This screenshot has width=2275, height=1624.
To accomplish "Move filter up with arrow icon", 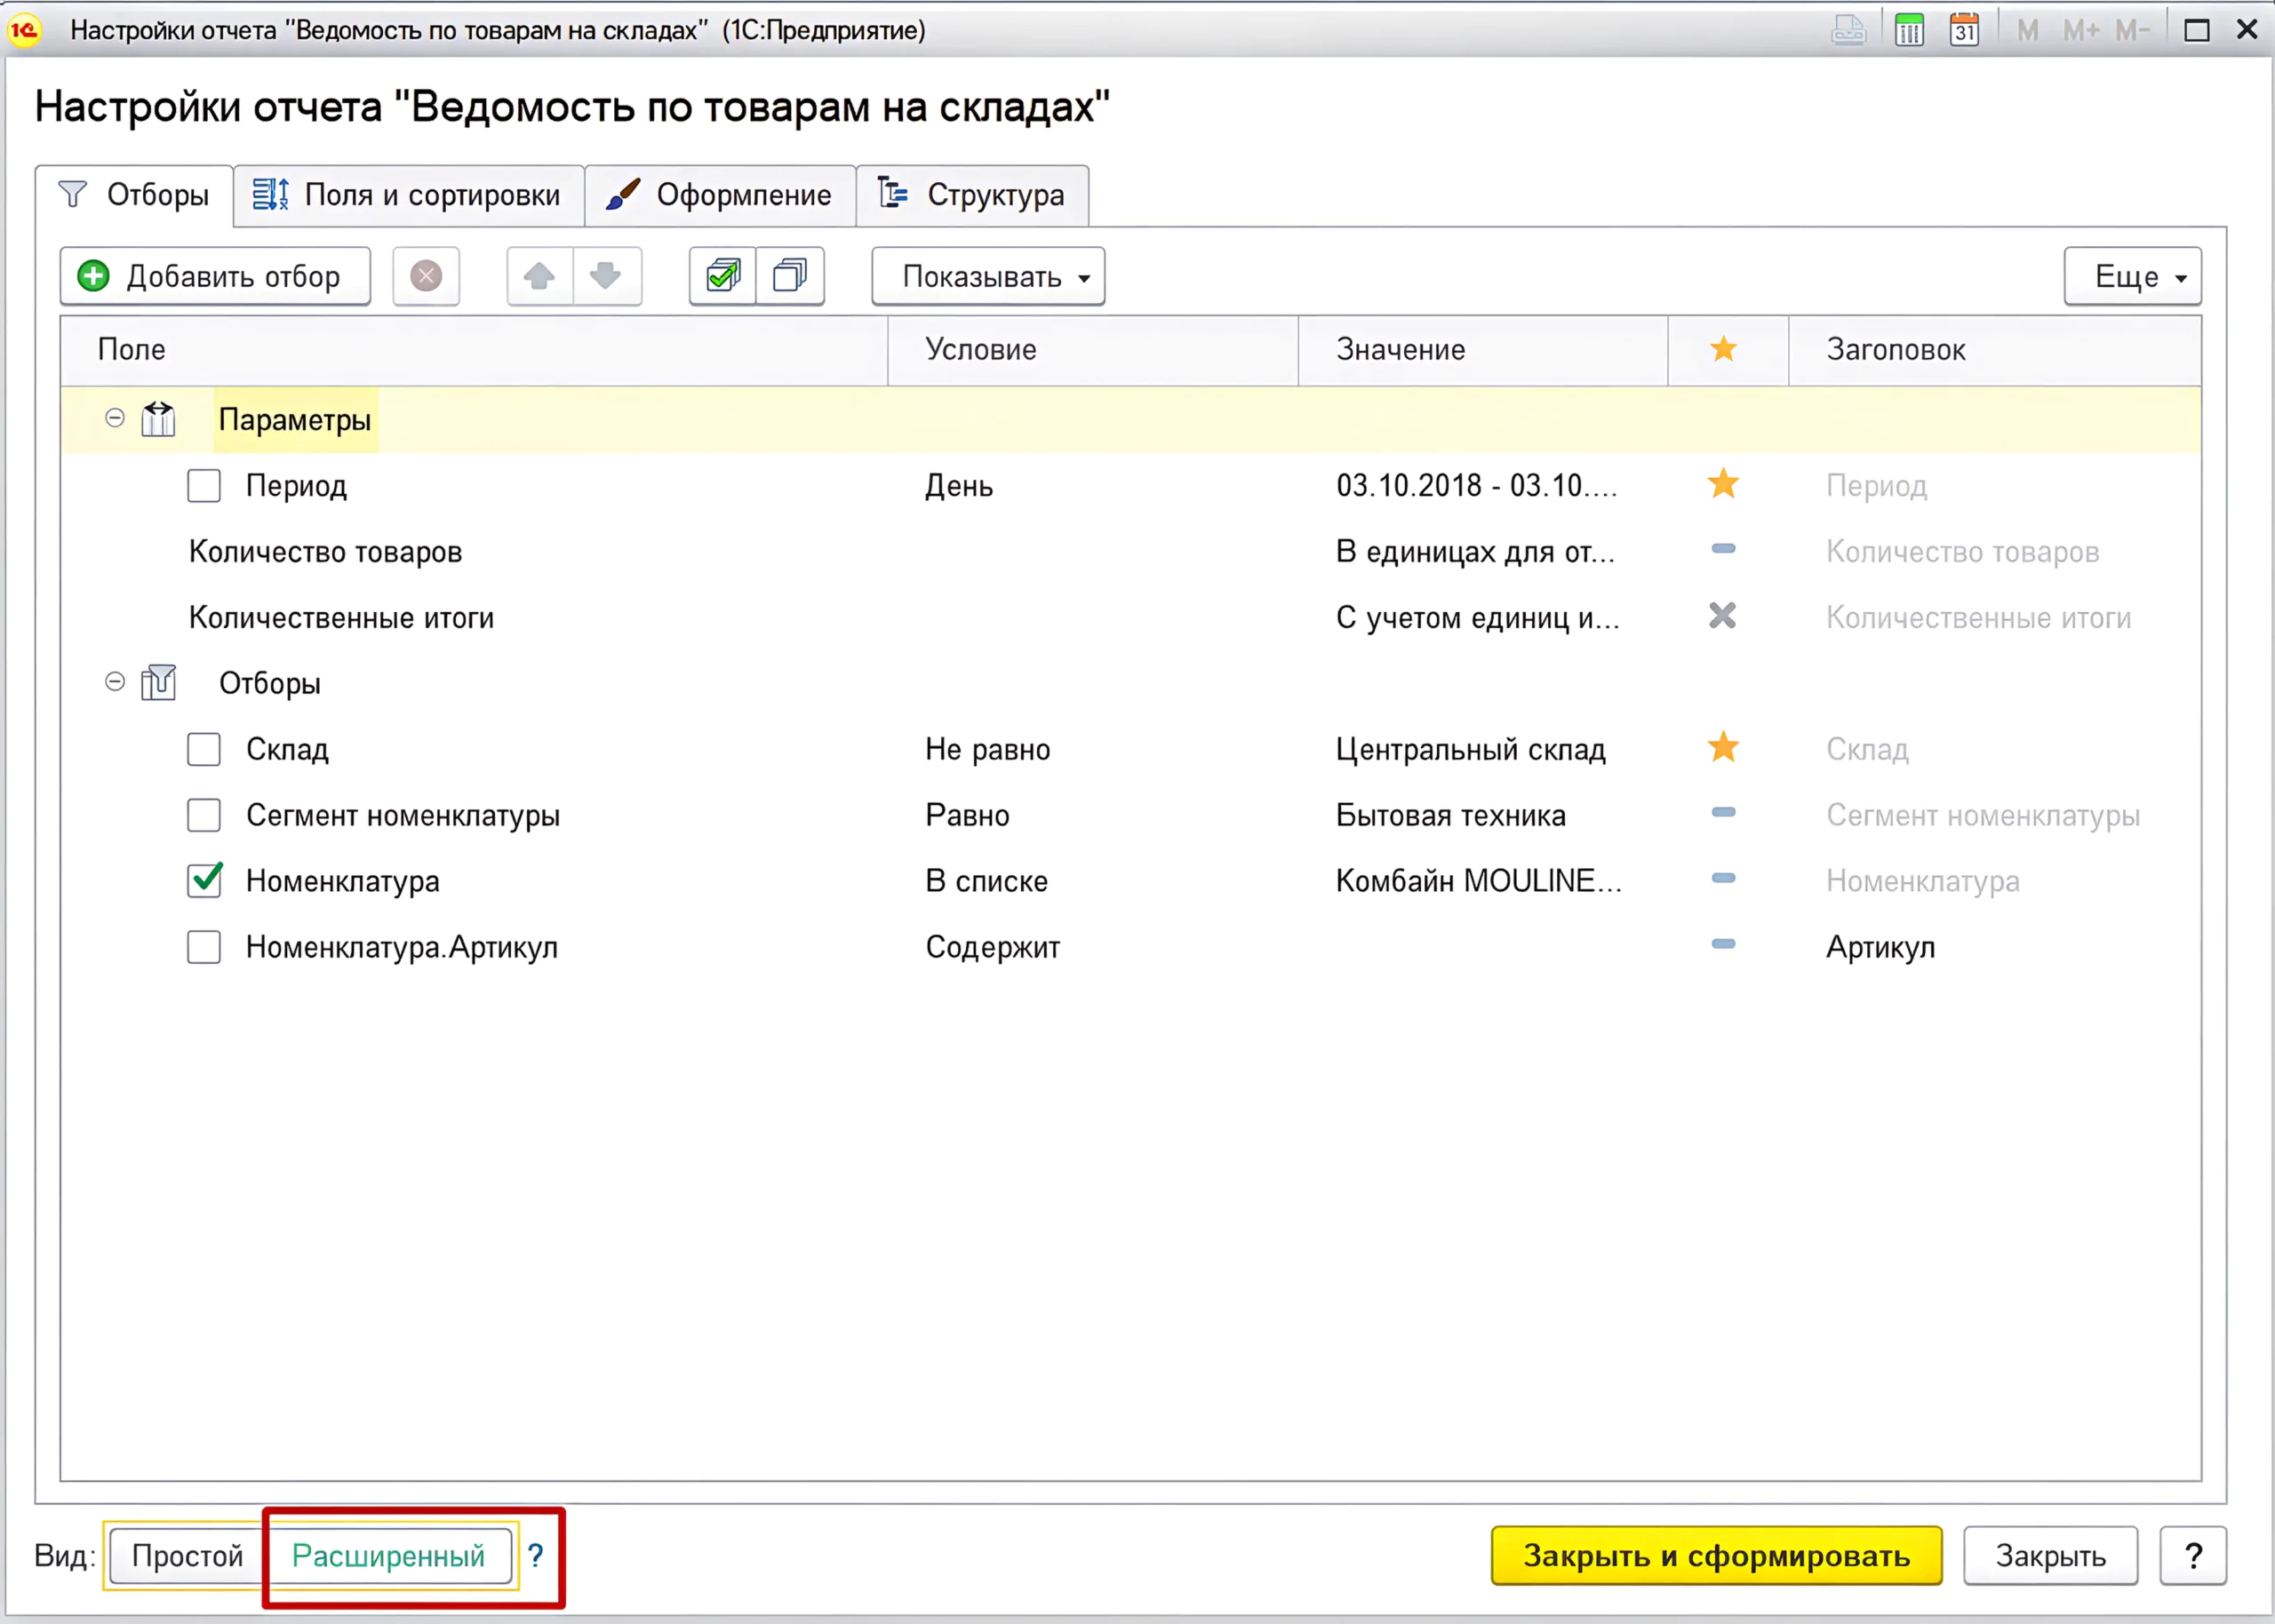I will click(x=540, y=276).
